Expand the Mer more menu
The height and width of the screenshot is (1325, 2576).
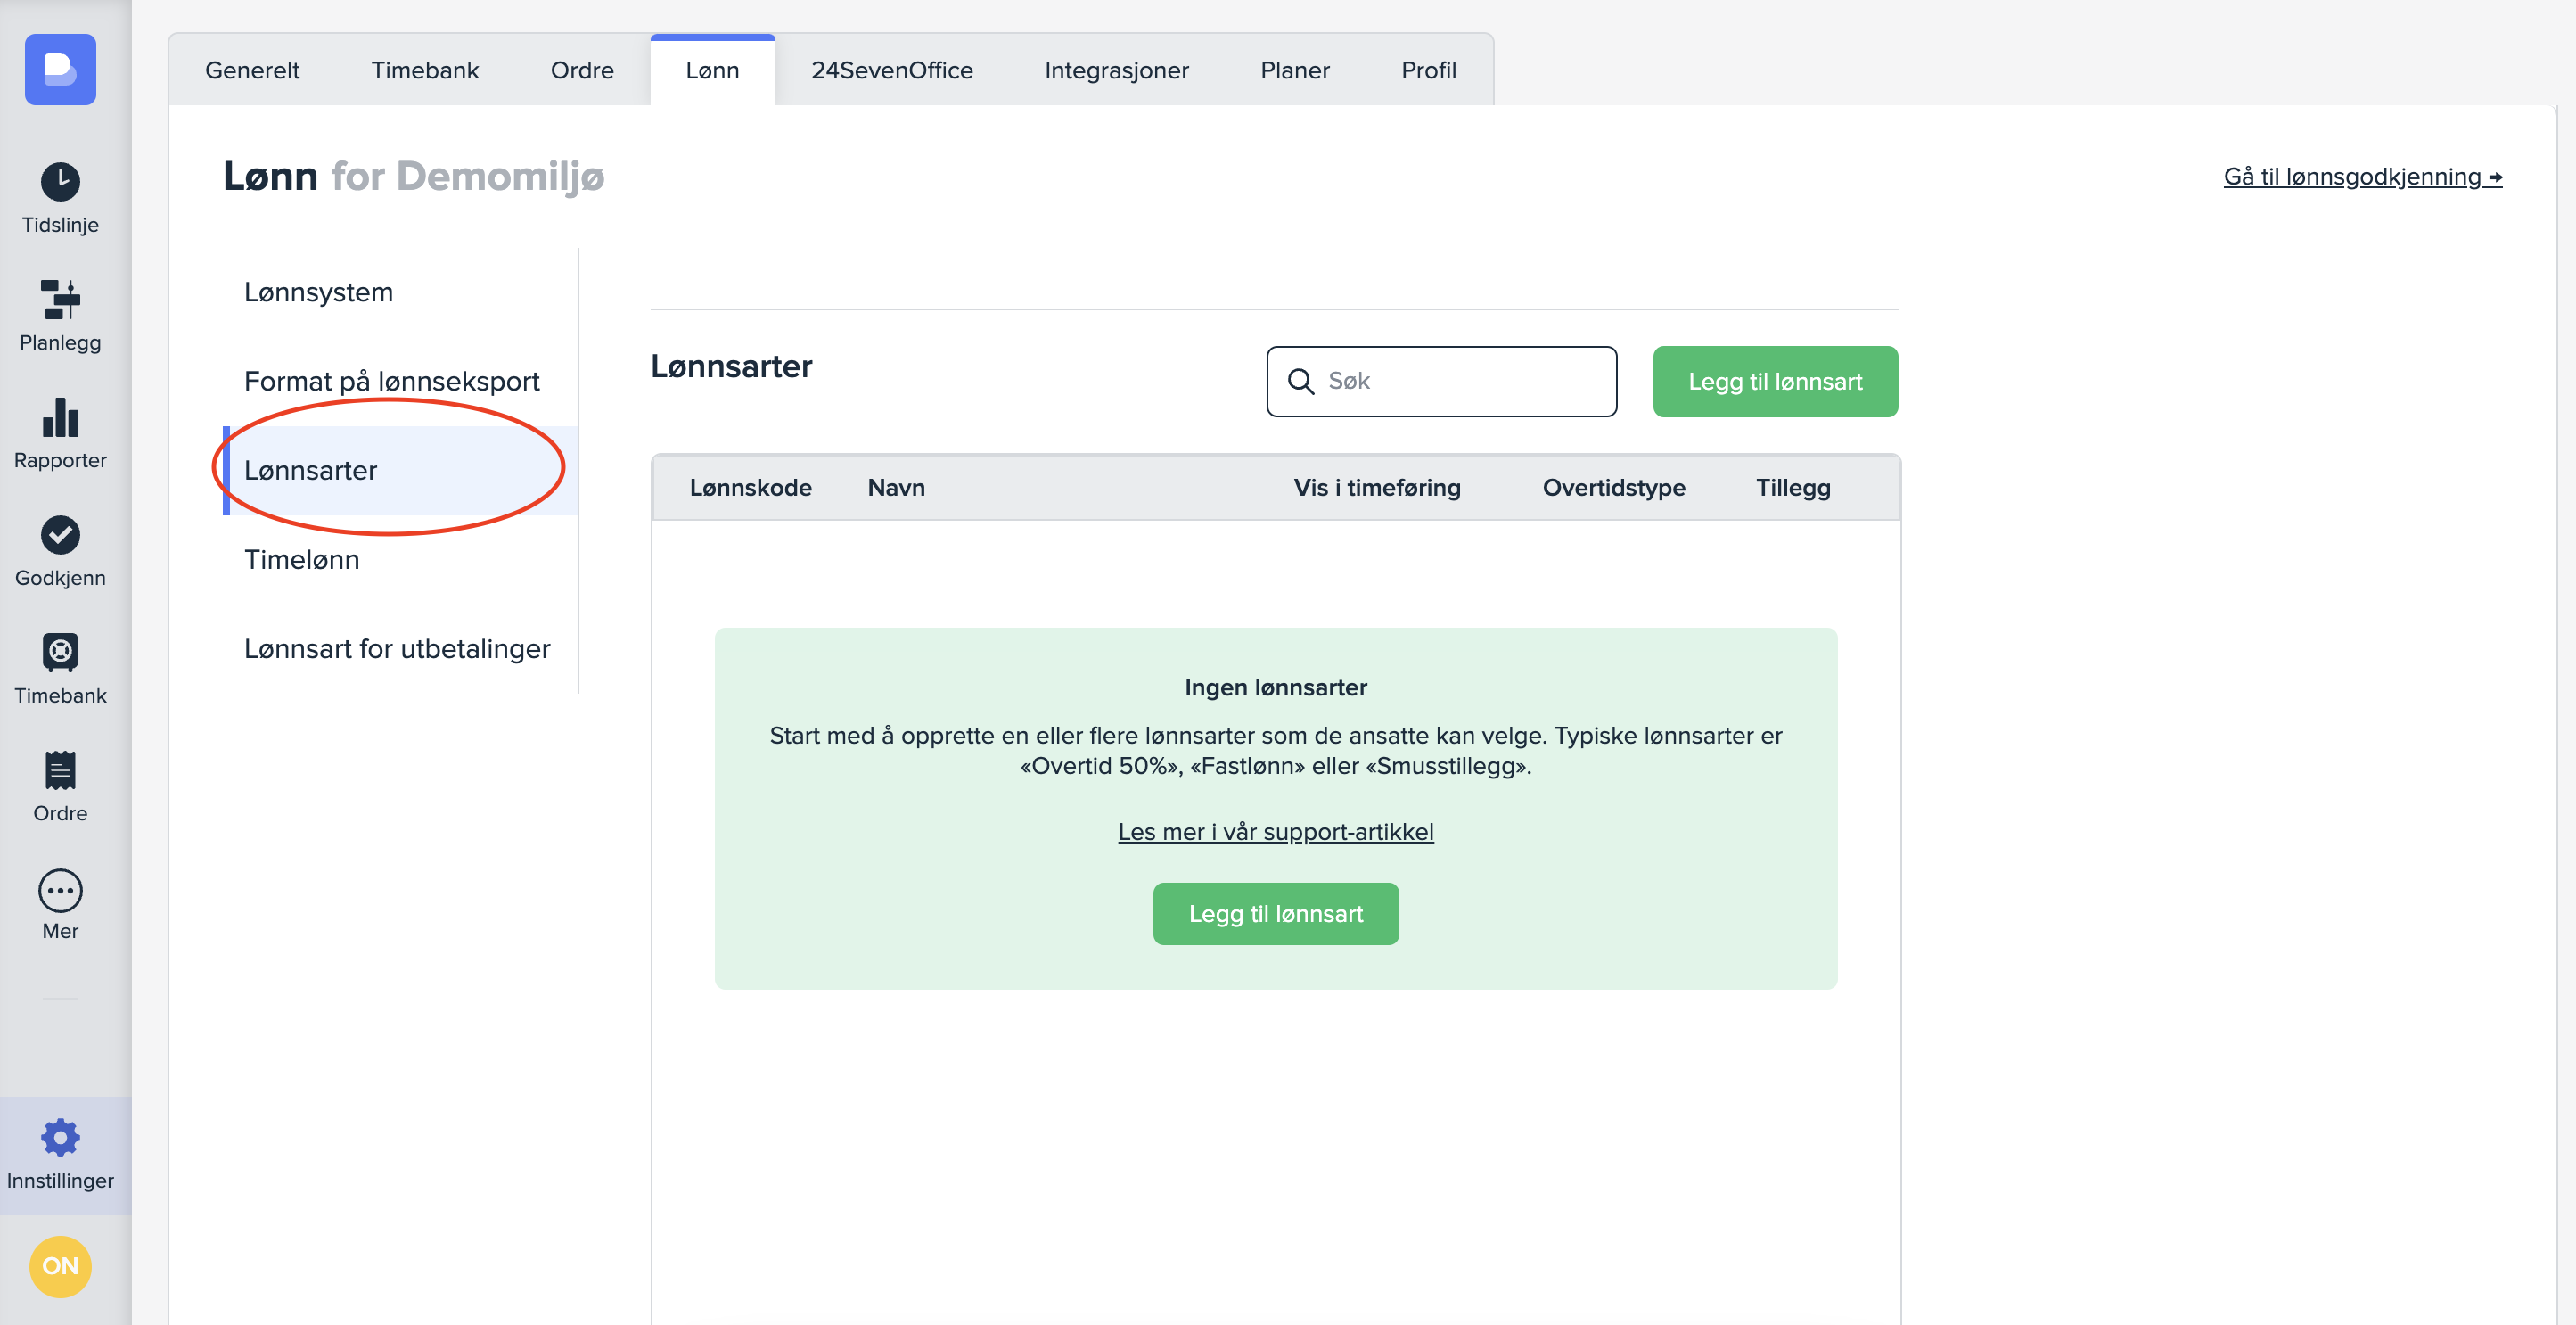tap(60, 890)
